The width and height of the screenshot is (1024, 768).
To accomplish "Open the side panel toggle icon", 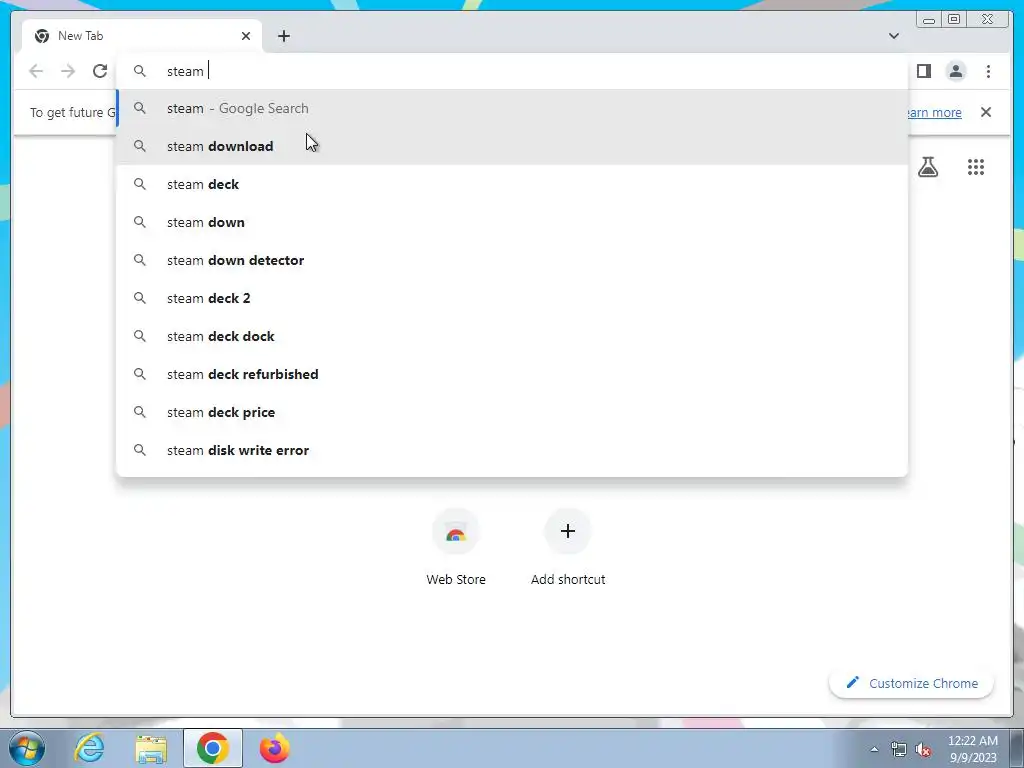I will coord(923,71).
